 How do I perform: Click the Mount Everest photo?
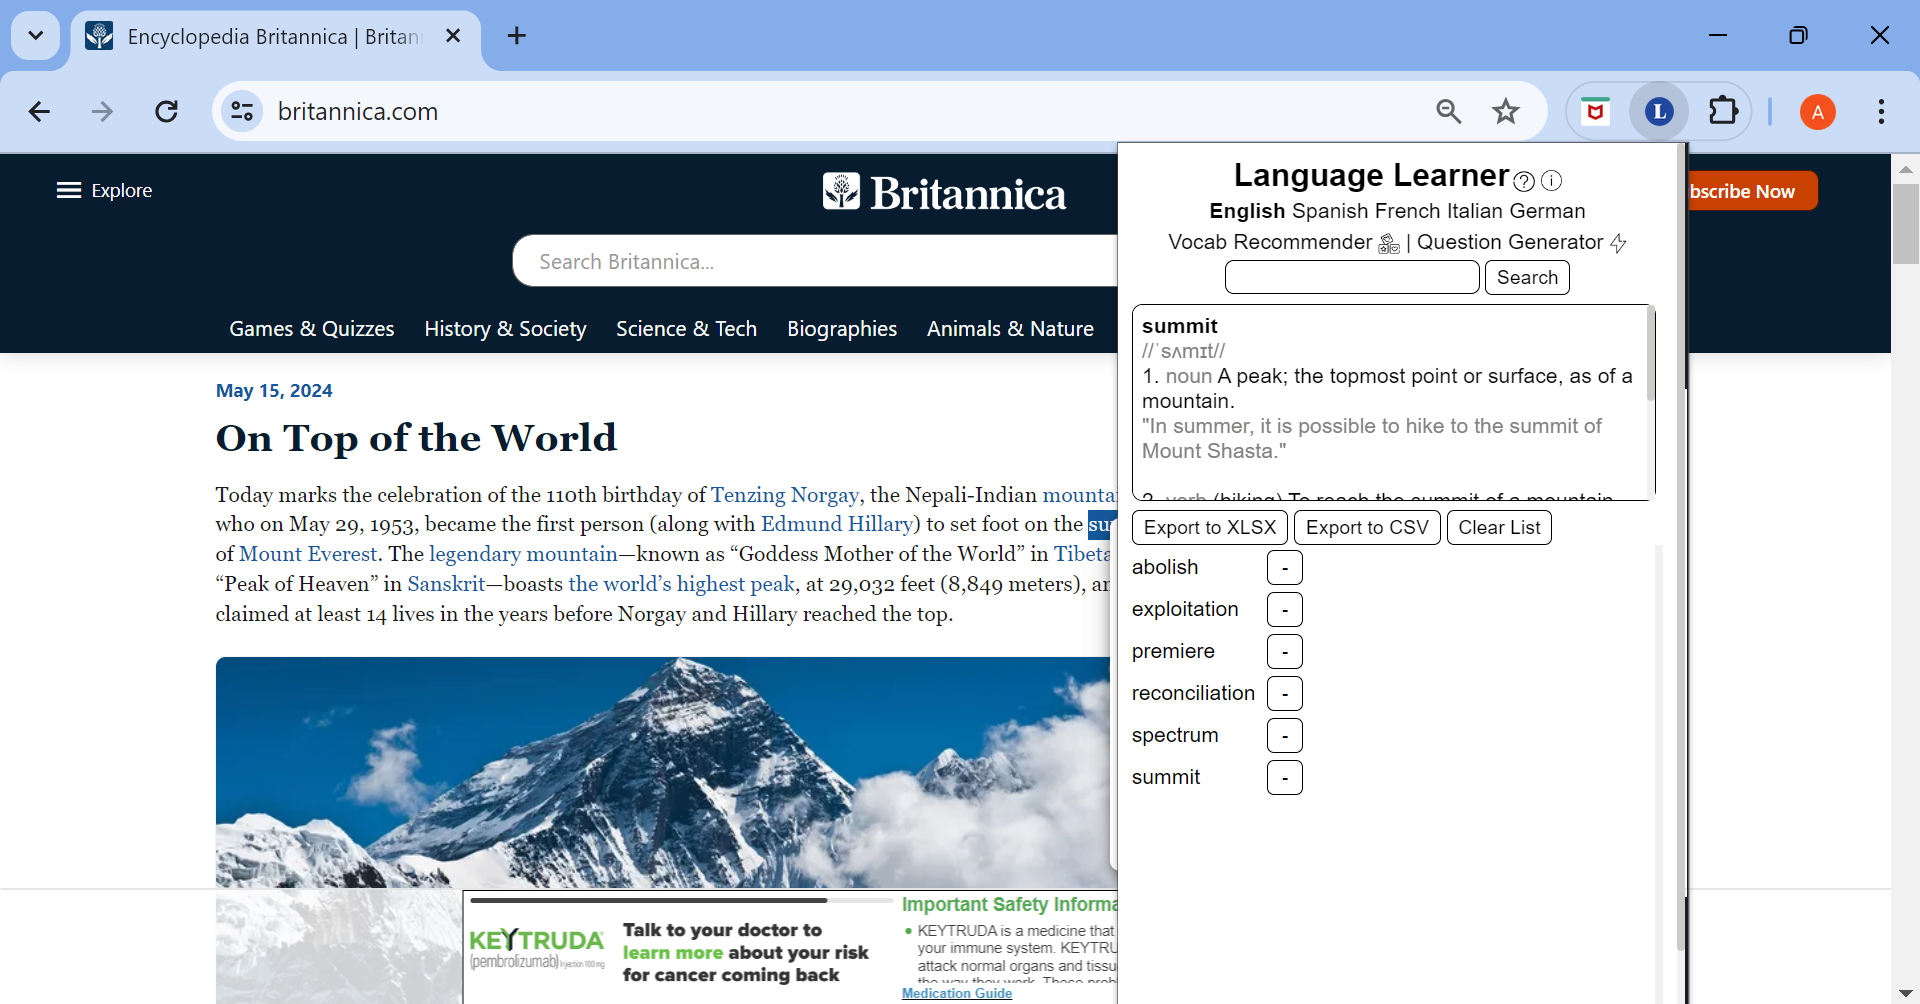click(665, 772)
